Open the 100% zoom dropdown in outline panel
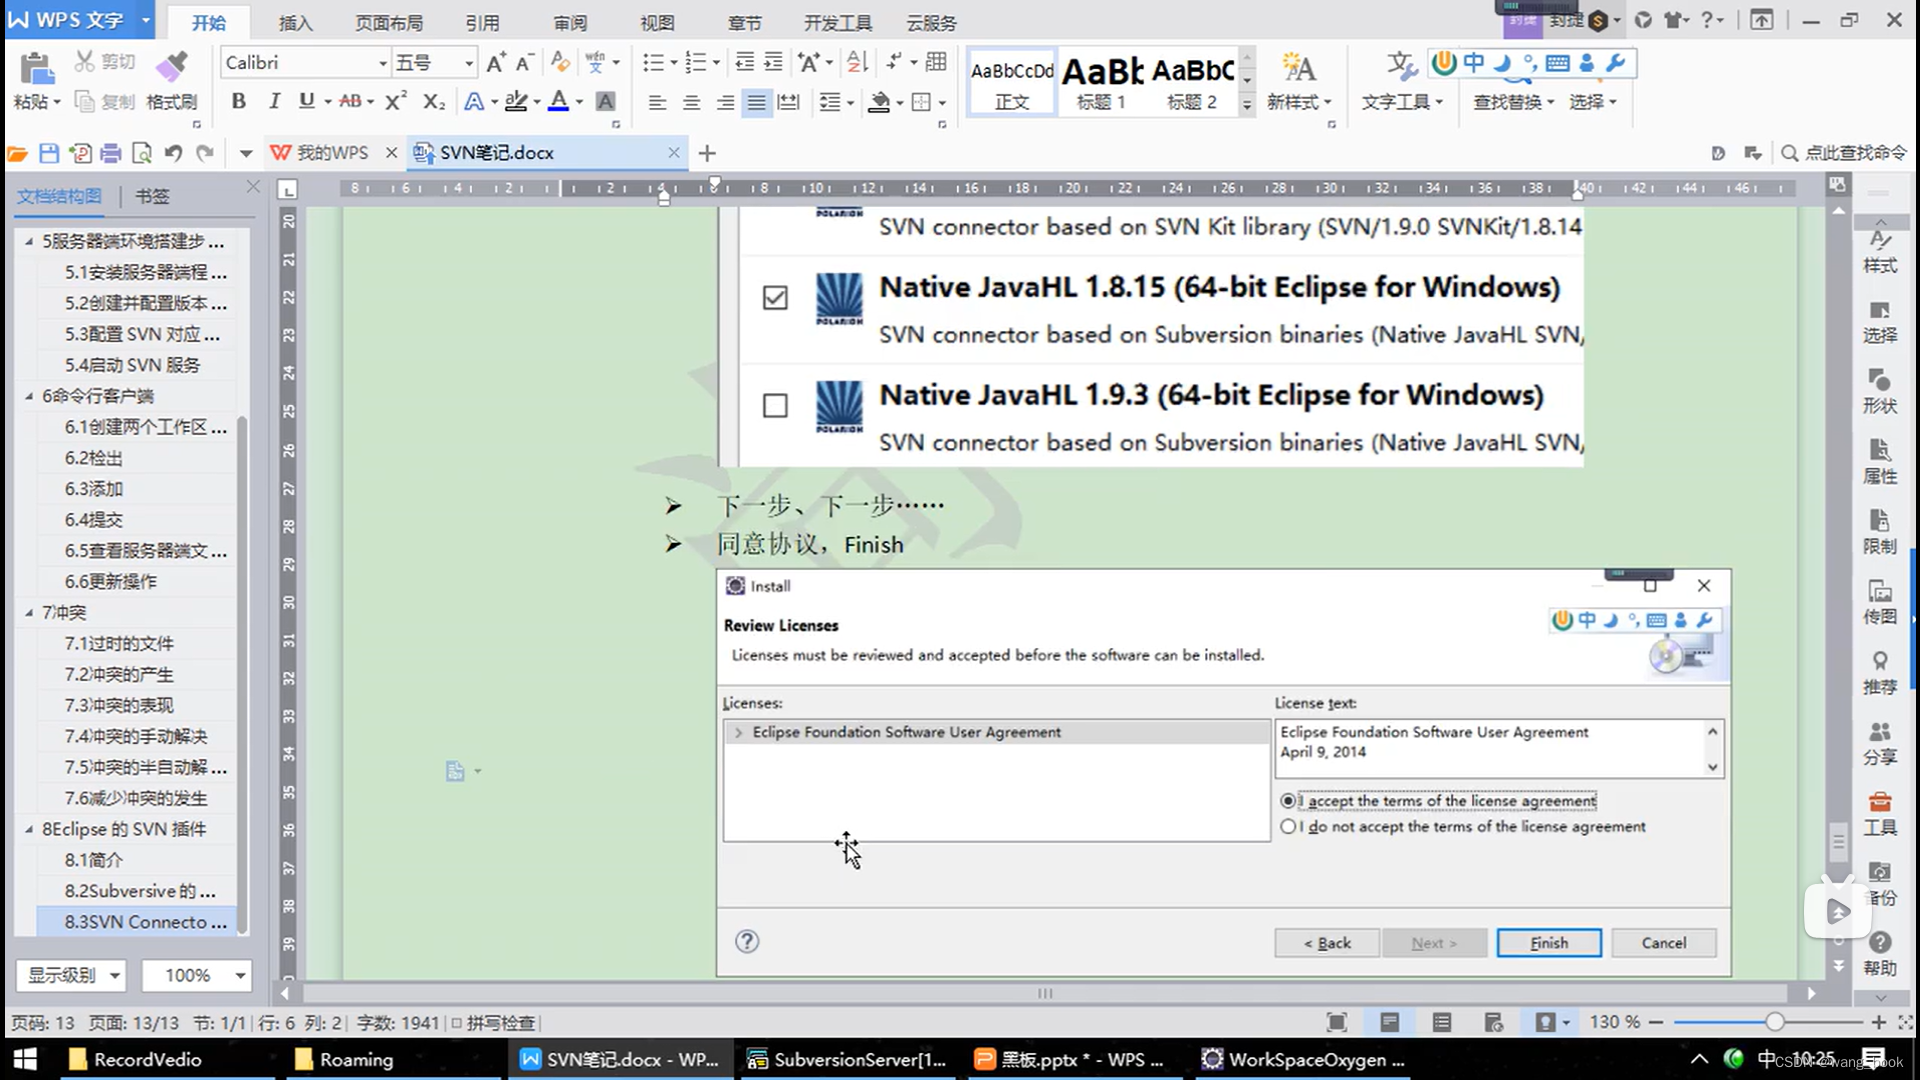 [x=196, y=975]
